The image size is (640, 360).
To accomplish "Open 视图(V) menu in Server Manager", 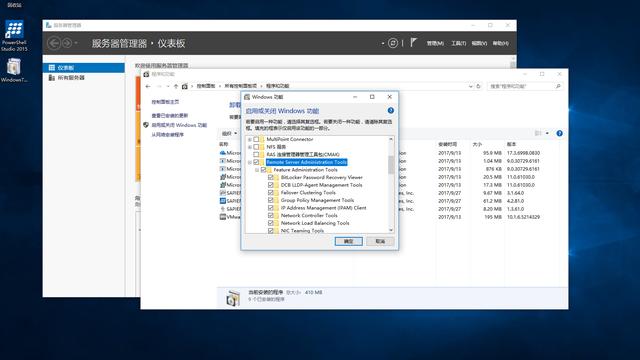I will coord(479,43).
